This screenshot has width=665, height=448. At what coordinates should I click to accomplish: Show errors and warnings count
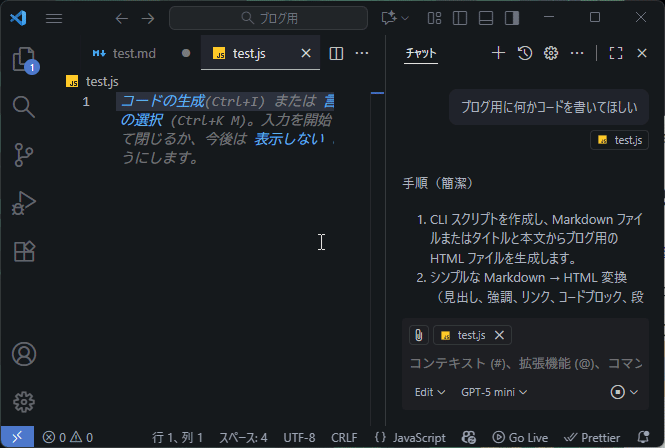click(x=68, y=437)
